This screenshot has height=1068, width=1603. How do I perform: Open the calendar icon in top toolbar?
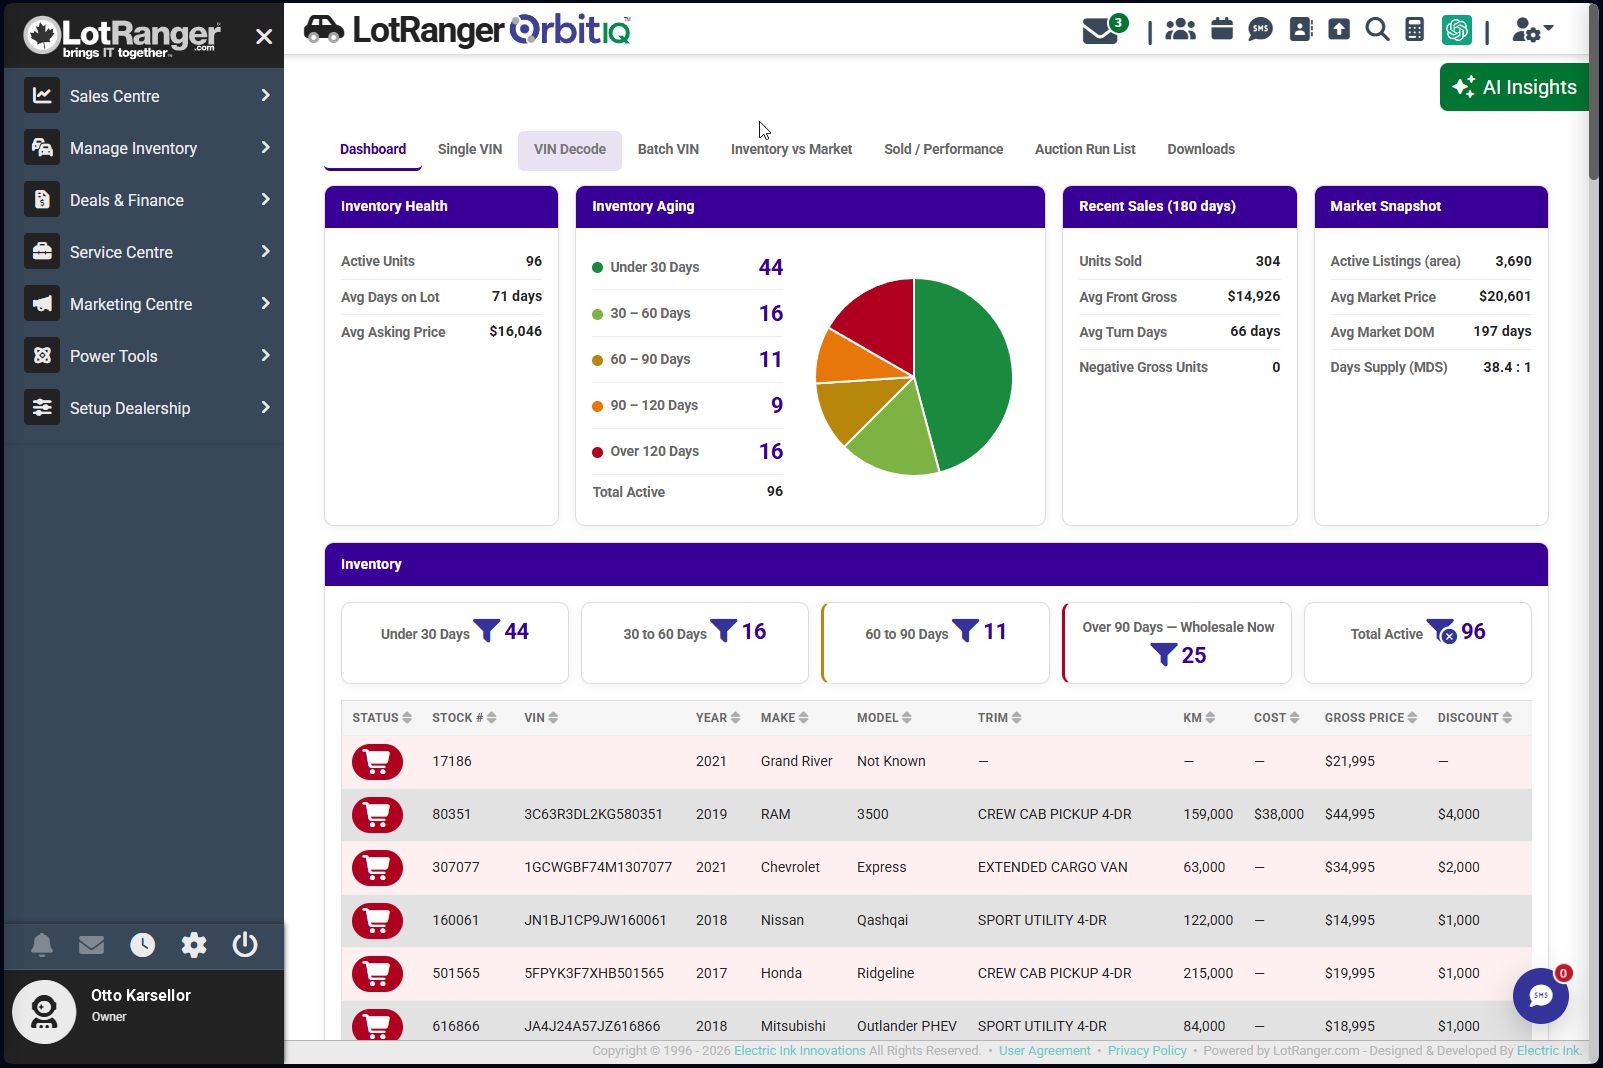(1222, 29)
